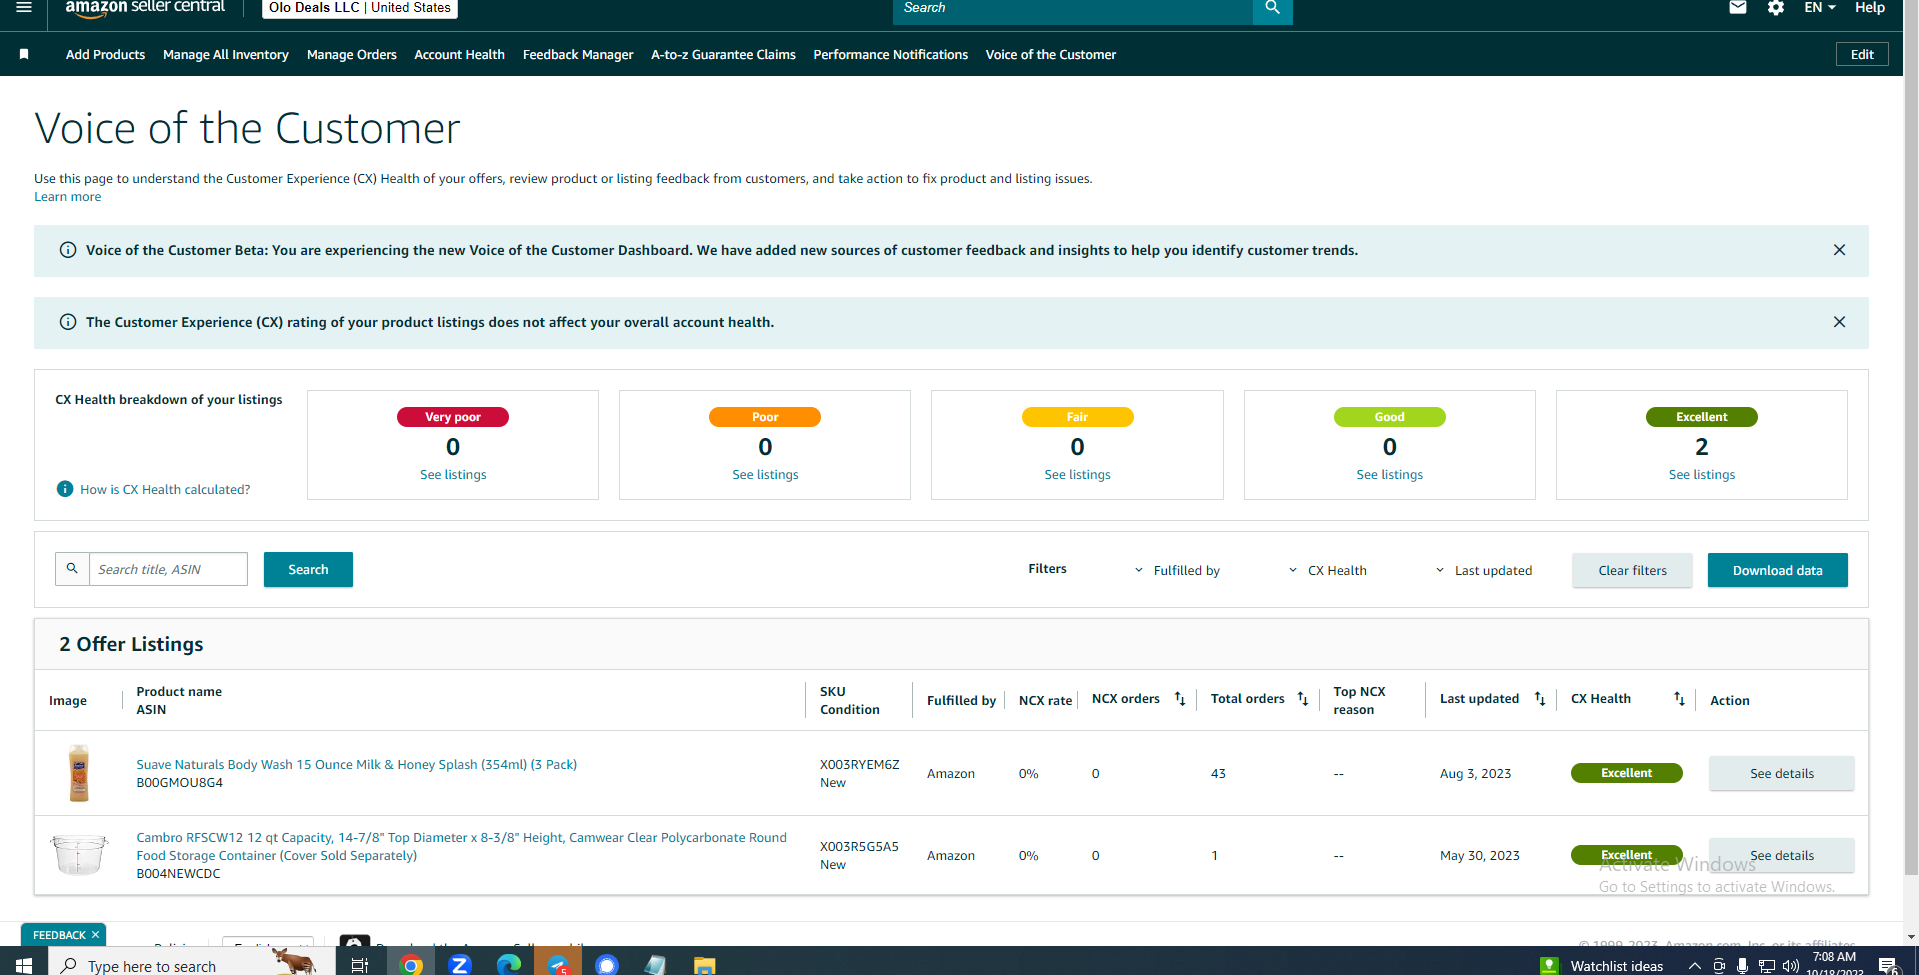1919x975 pixels.
Task: See listings under Excellent
Action: point(1701,475)
